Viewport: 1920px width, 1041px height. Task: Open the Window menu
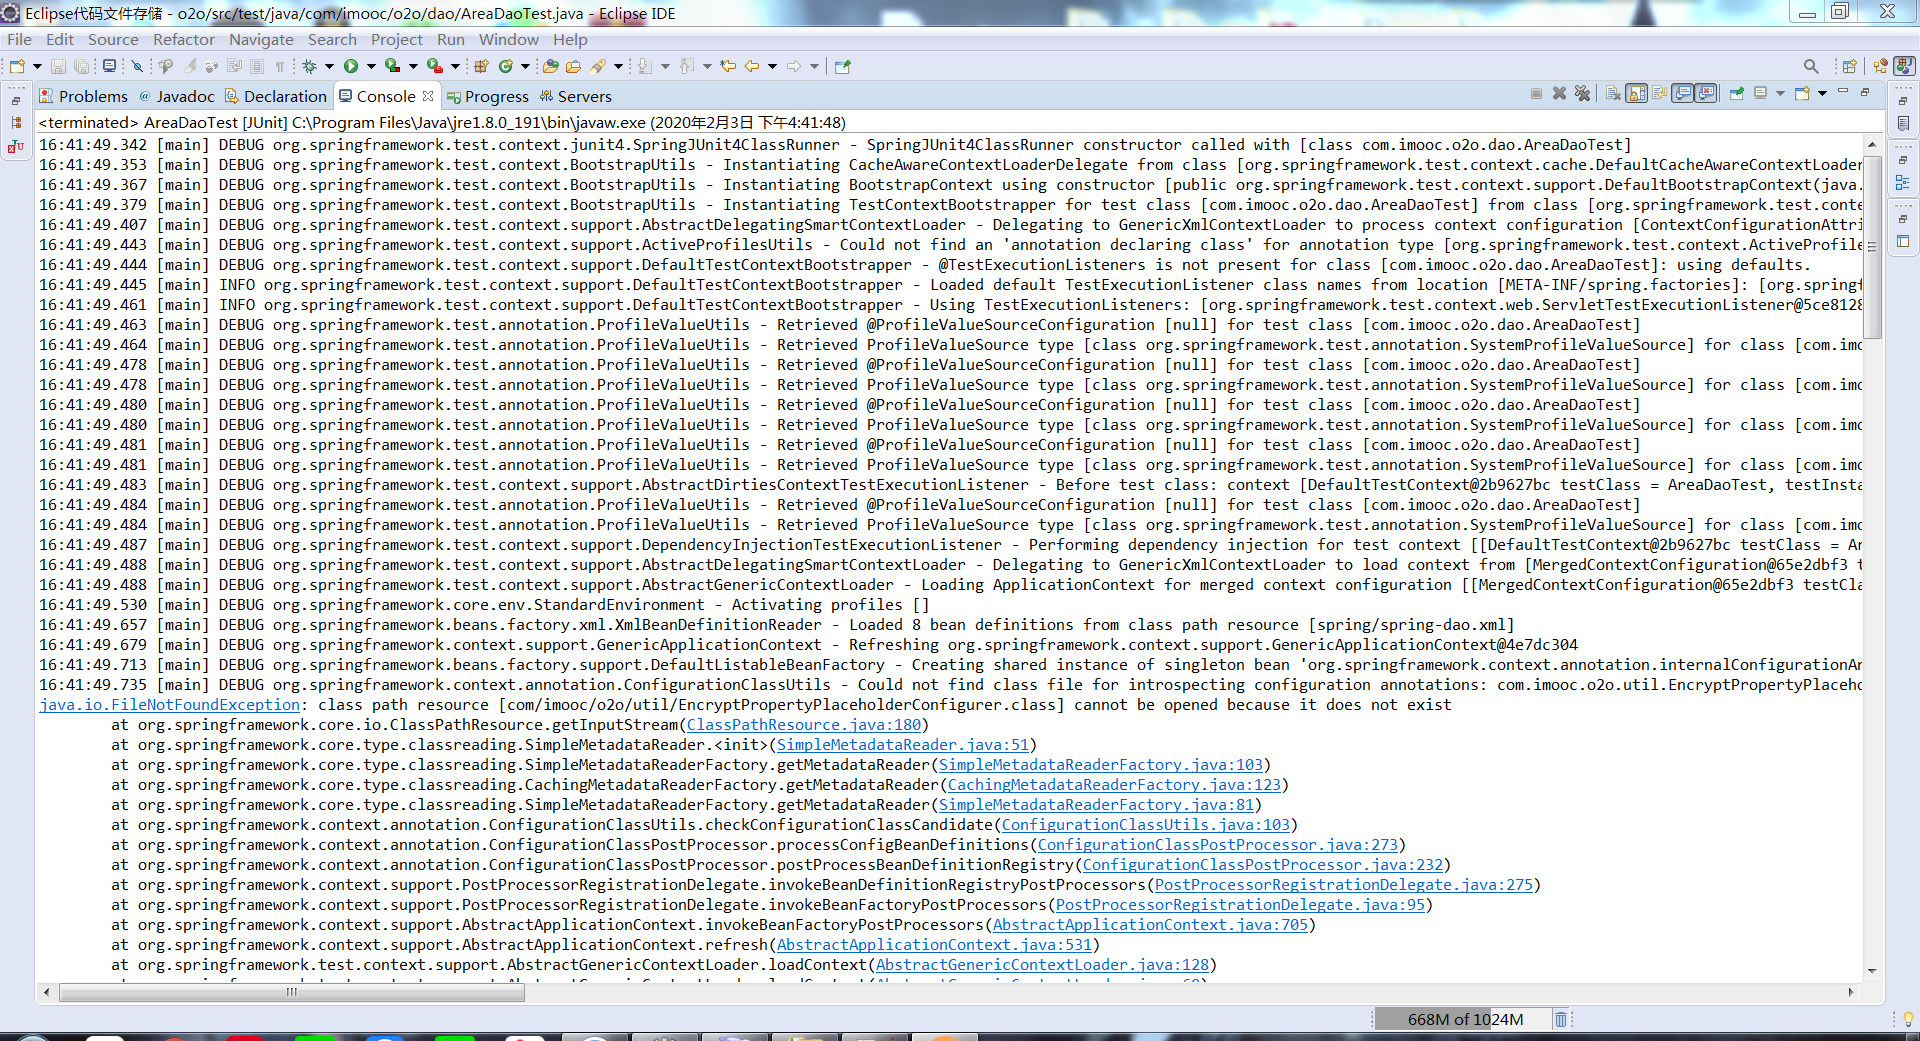509,40
